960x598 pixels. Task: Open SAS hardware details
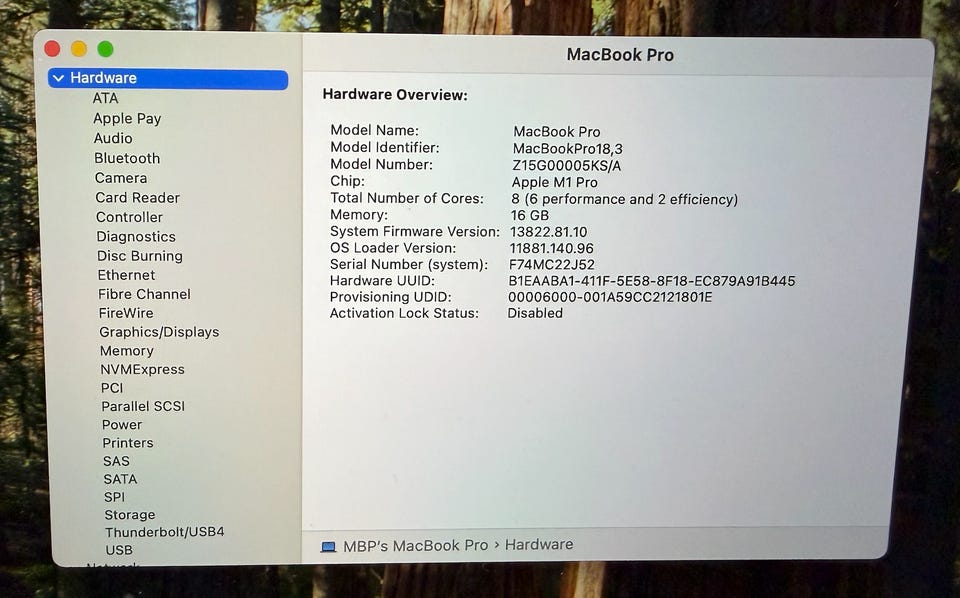click(116, 462)
